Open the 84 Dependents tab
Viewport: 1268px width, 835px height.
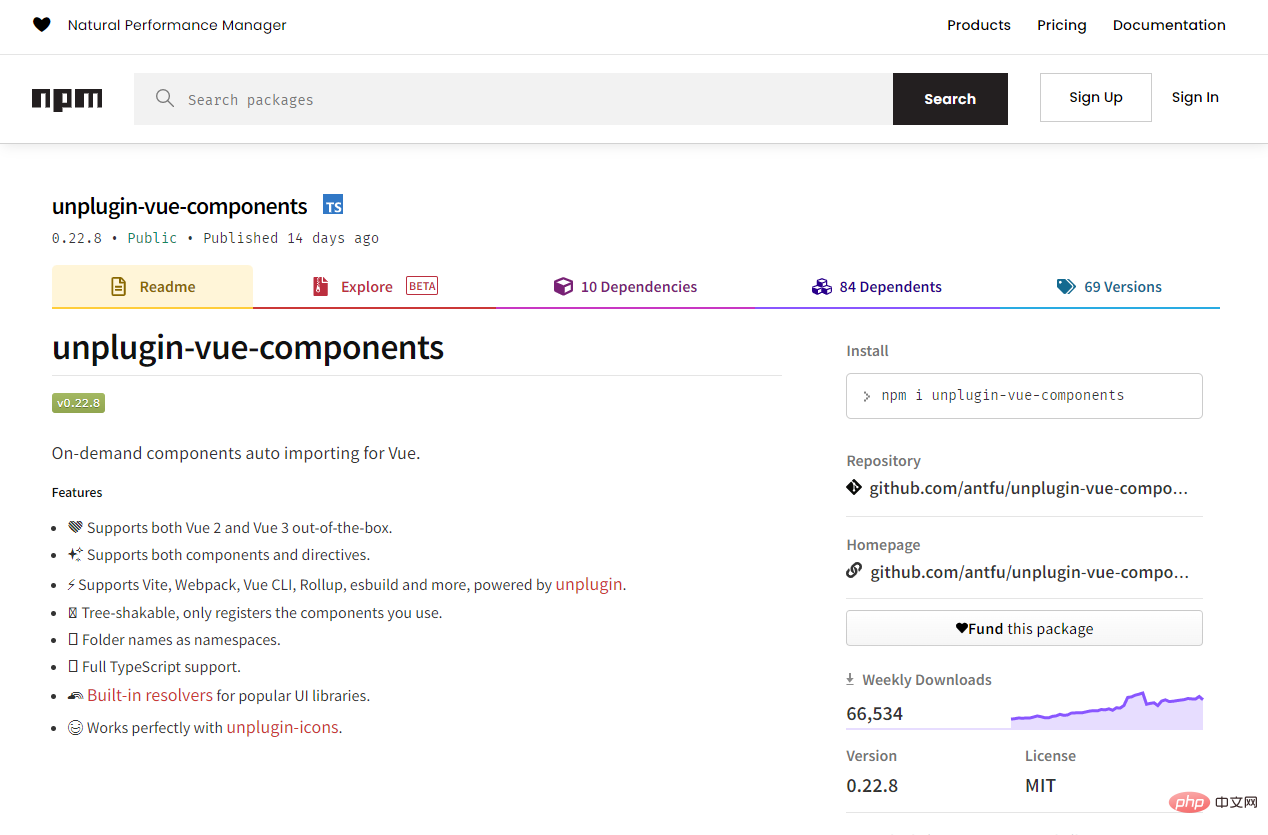[x=877, y=287]
